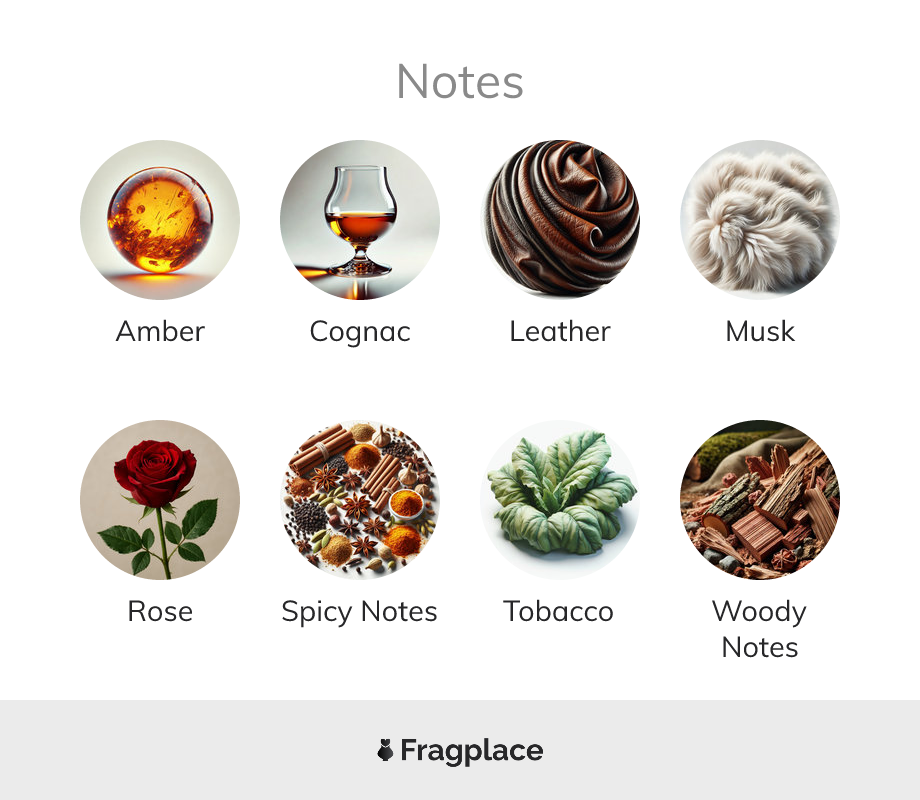Click the Rose text label
Viewport: 920px width, 800px height.
160,611
